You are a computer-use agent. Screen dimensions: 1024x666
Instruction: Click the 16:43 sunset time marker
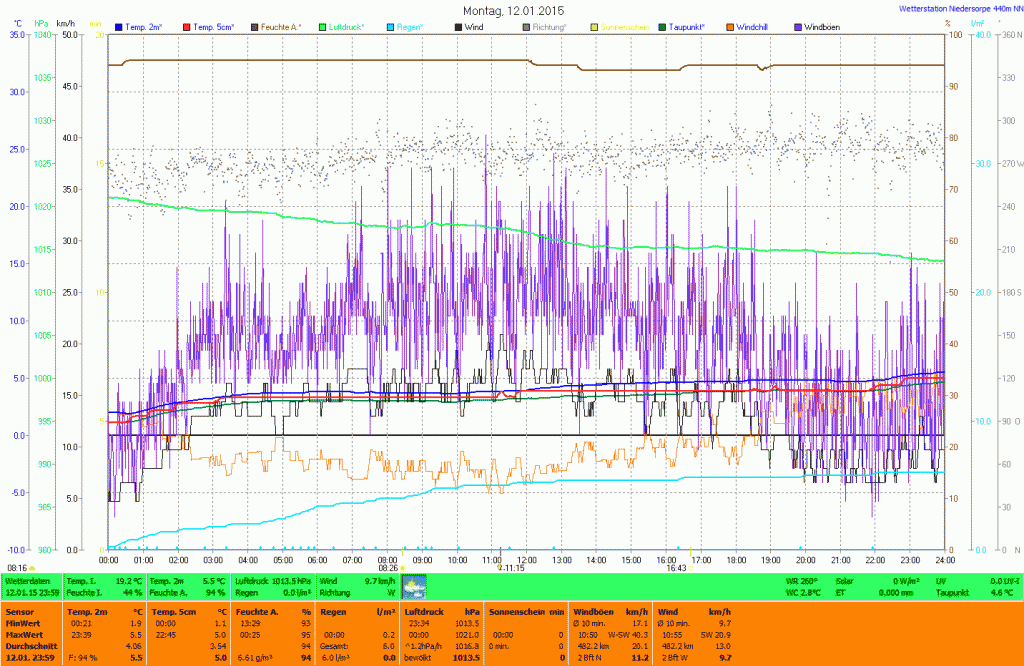point(675,568)
